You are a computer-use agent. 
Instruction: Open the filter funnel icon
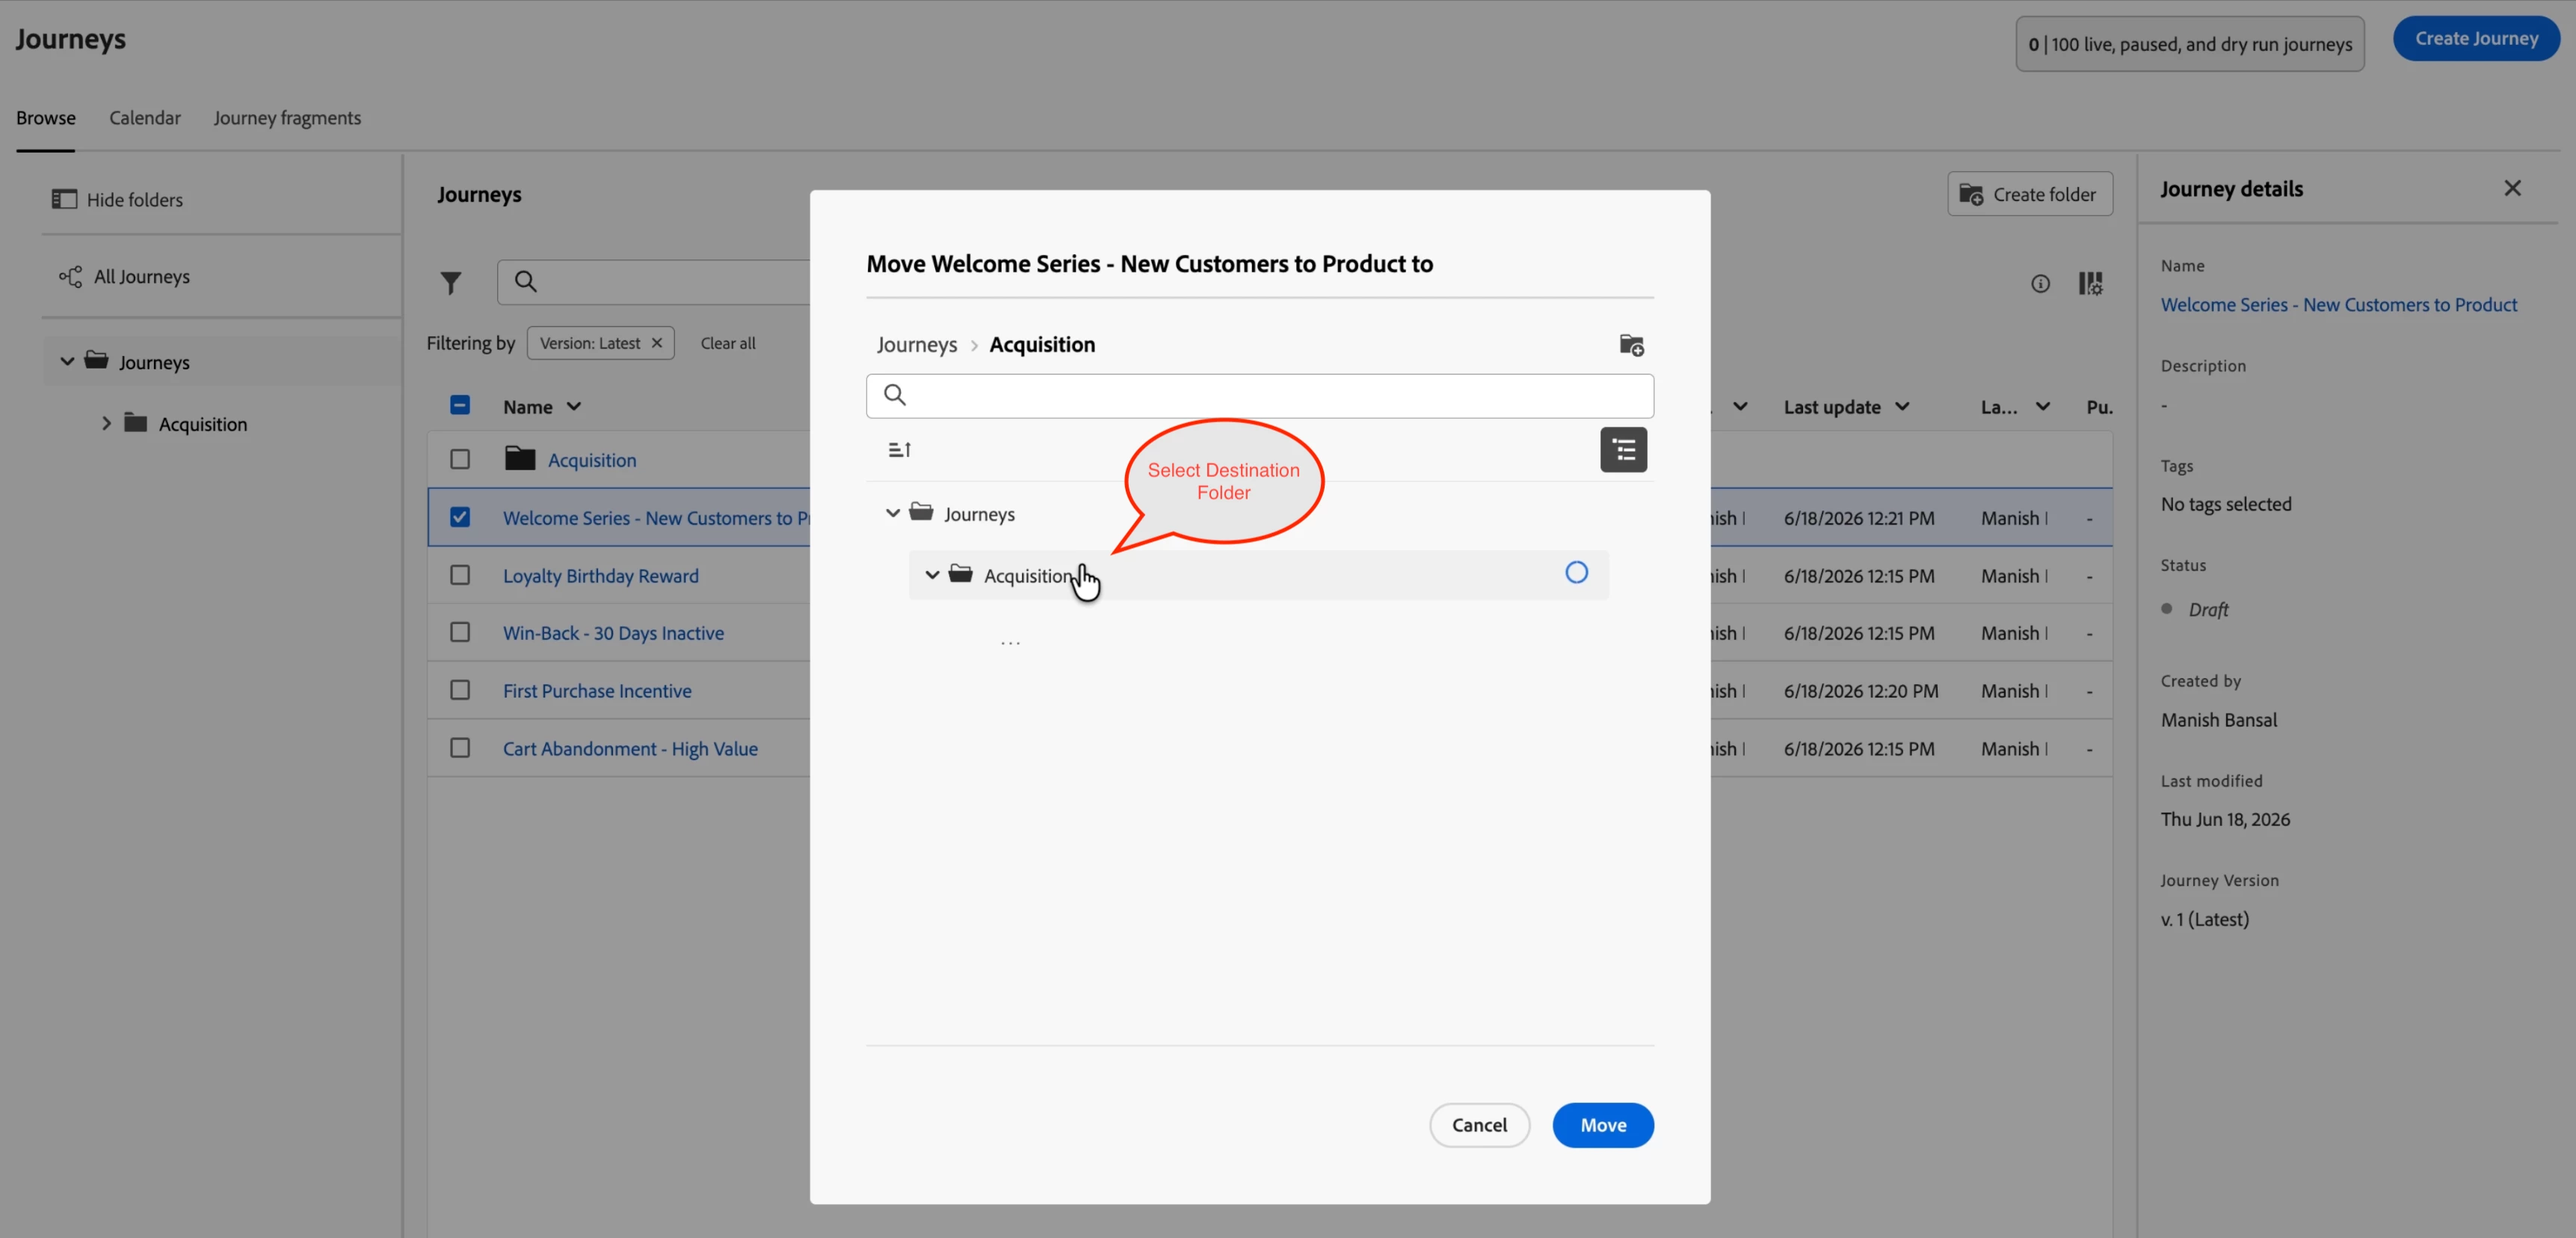(x=451, y=283)
